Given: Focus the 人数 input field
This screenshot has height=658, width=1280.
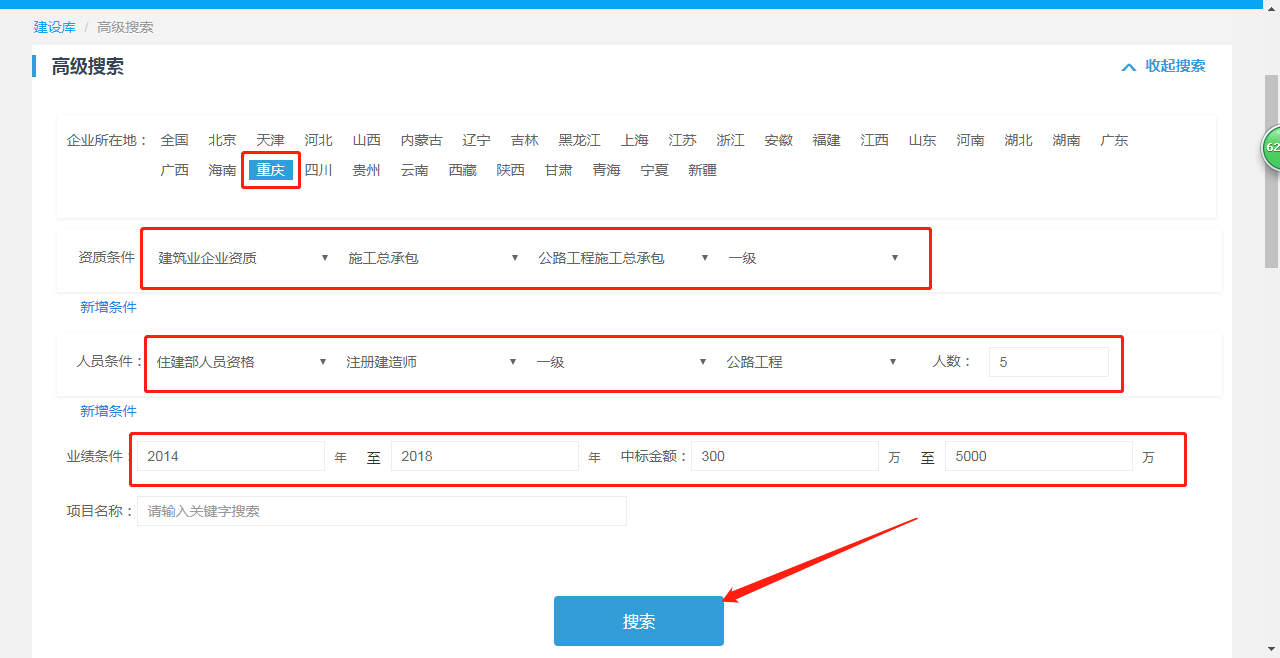Looking at the screenshot, I should coord(1048,362).
